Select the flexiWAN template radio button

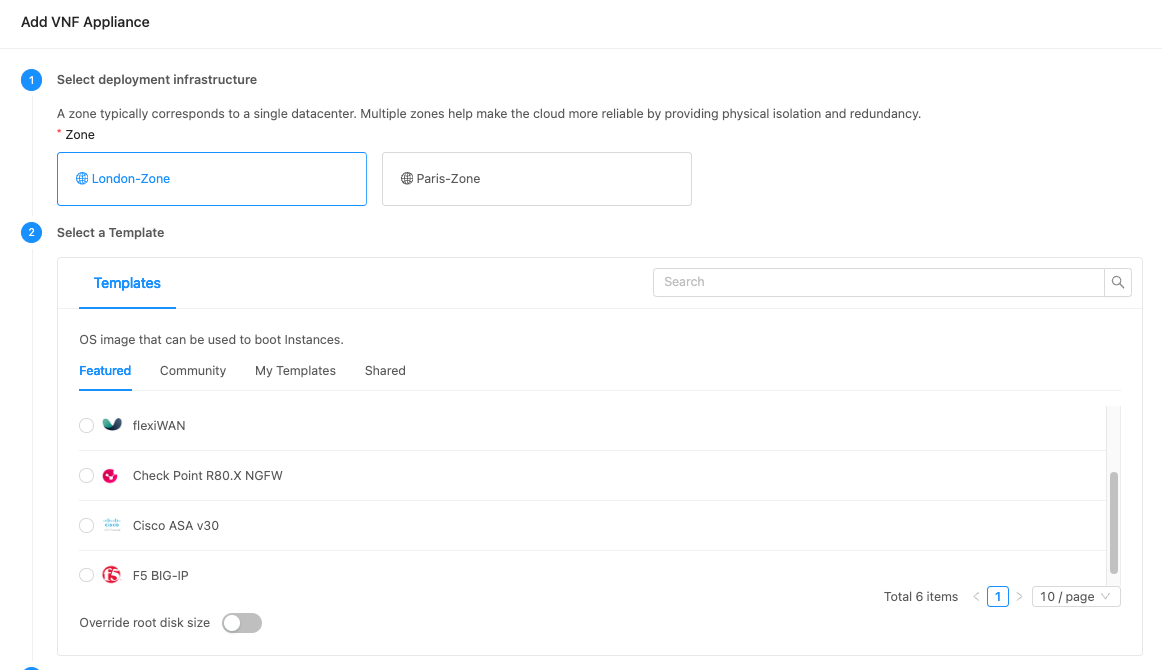[86, 425]
